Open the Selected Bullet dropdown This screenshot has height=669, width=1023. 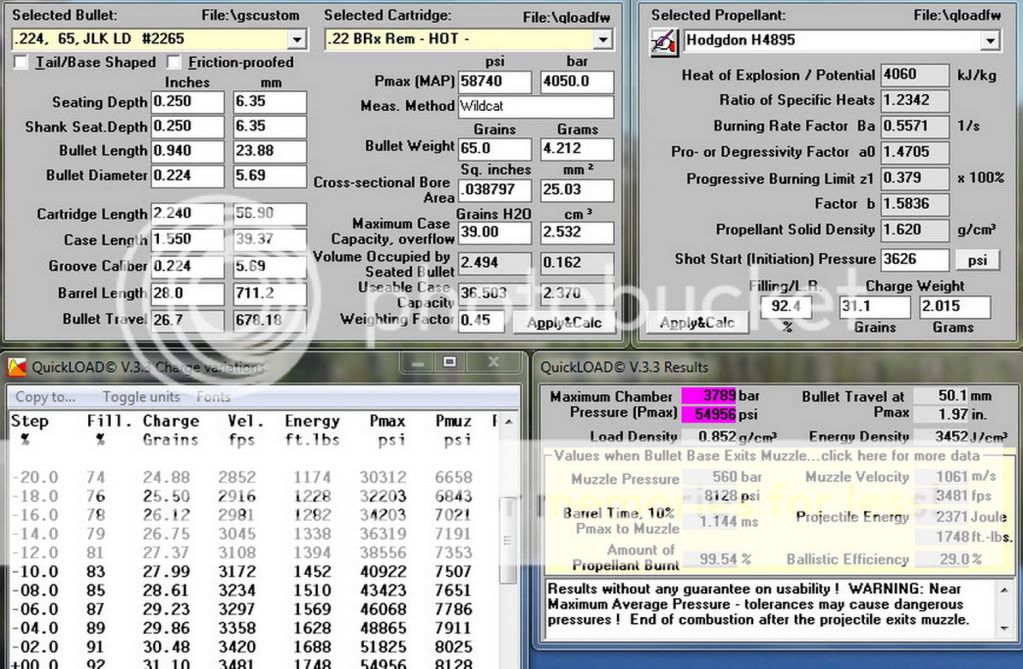pos(297,40)
